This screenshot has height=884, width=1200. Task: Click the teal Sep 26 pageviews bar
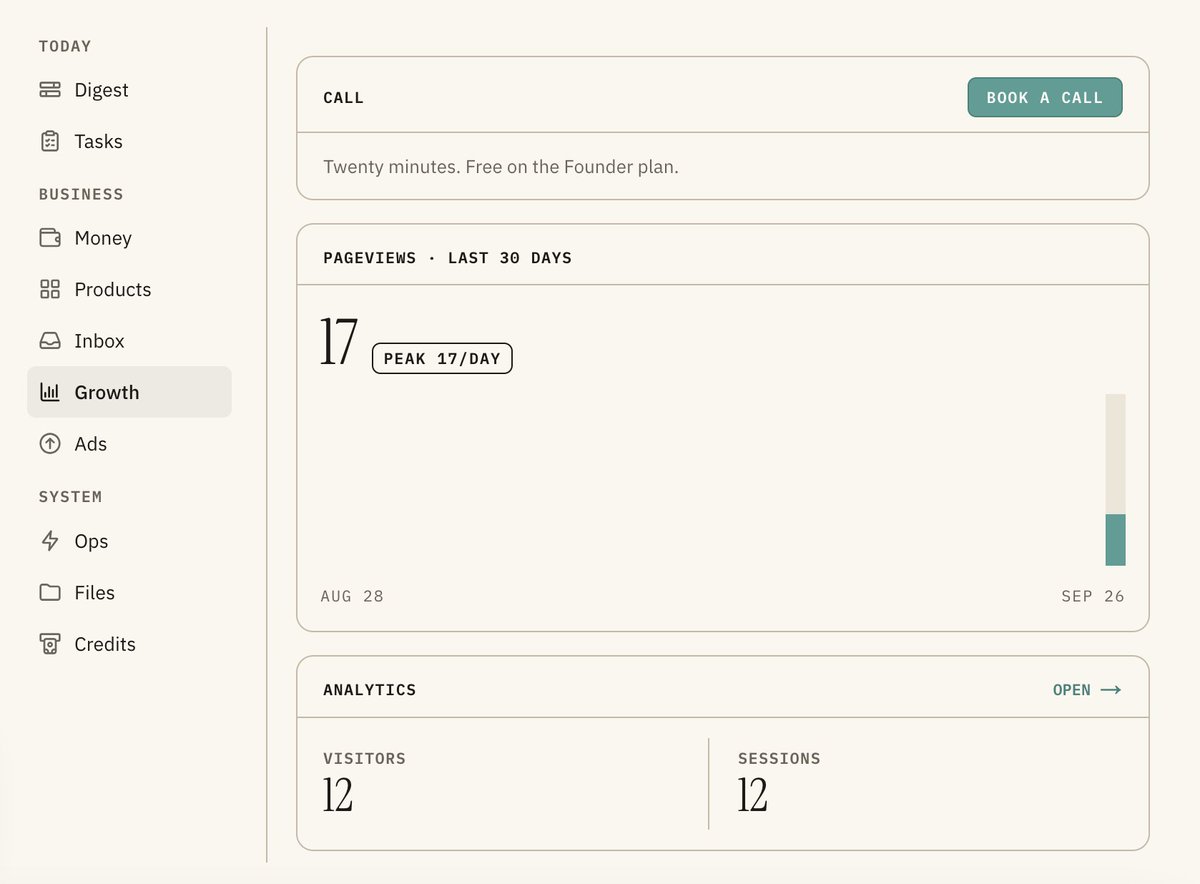1115,540
